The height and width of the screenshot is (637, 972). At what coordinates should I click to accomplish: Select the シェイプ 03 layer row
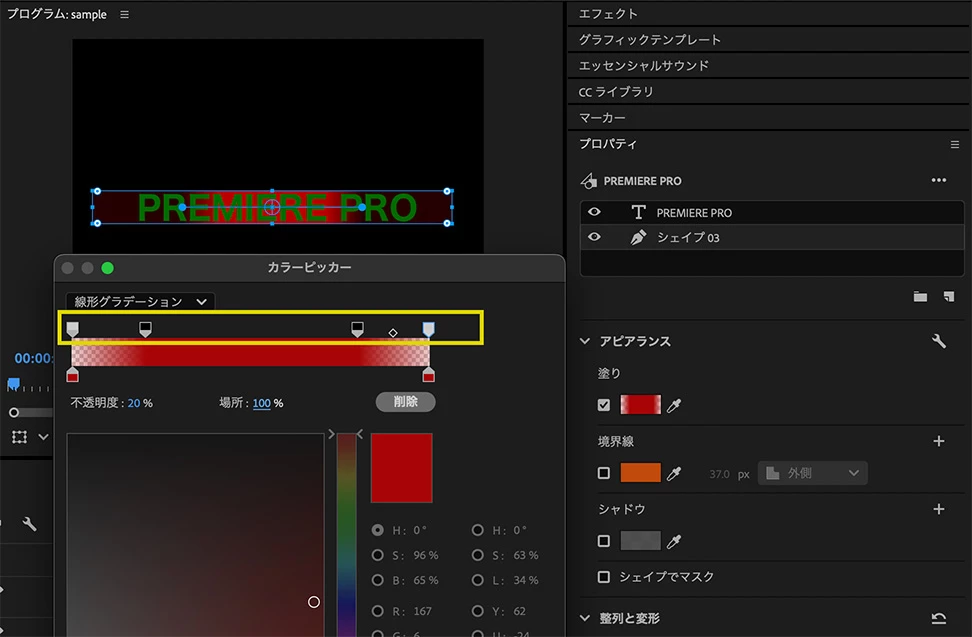click(772, 237)
